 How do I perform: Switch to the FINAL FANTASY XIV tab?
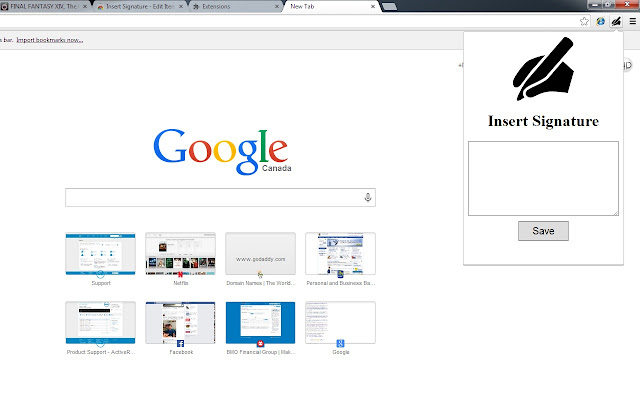43,7
